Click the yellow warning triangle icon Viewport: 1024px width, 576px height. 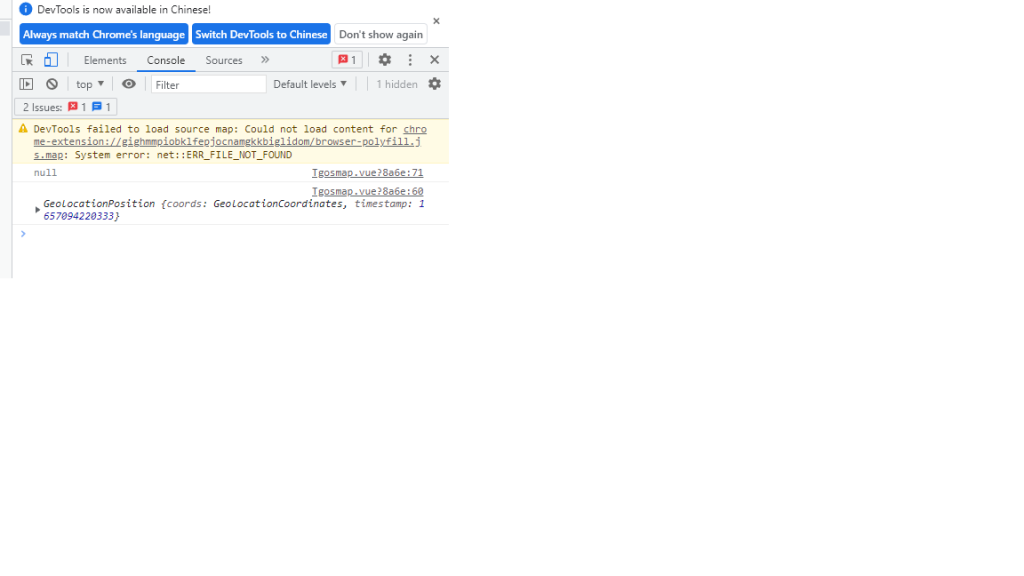tap(23, 129)
